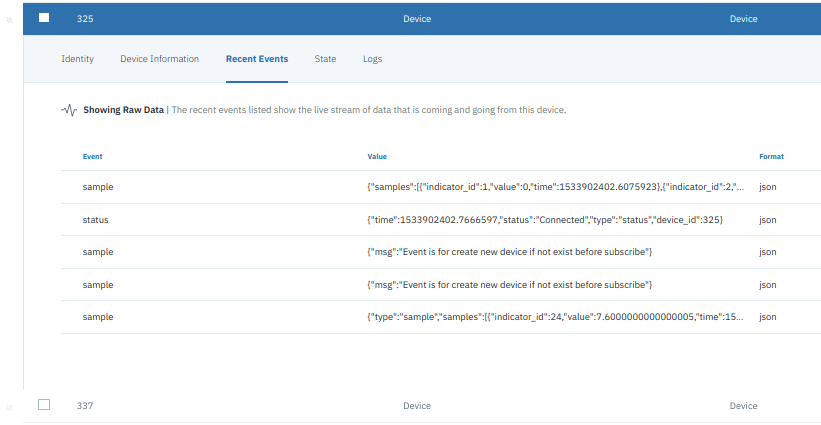This screenshot has width=821, height=425.
Task: Open the Logs tab
Action: point(372,59)
